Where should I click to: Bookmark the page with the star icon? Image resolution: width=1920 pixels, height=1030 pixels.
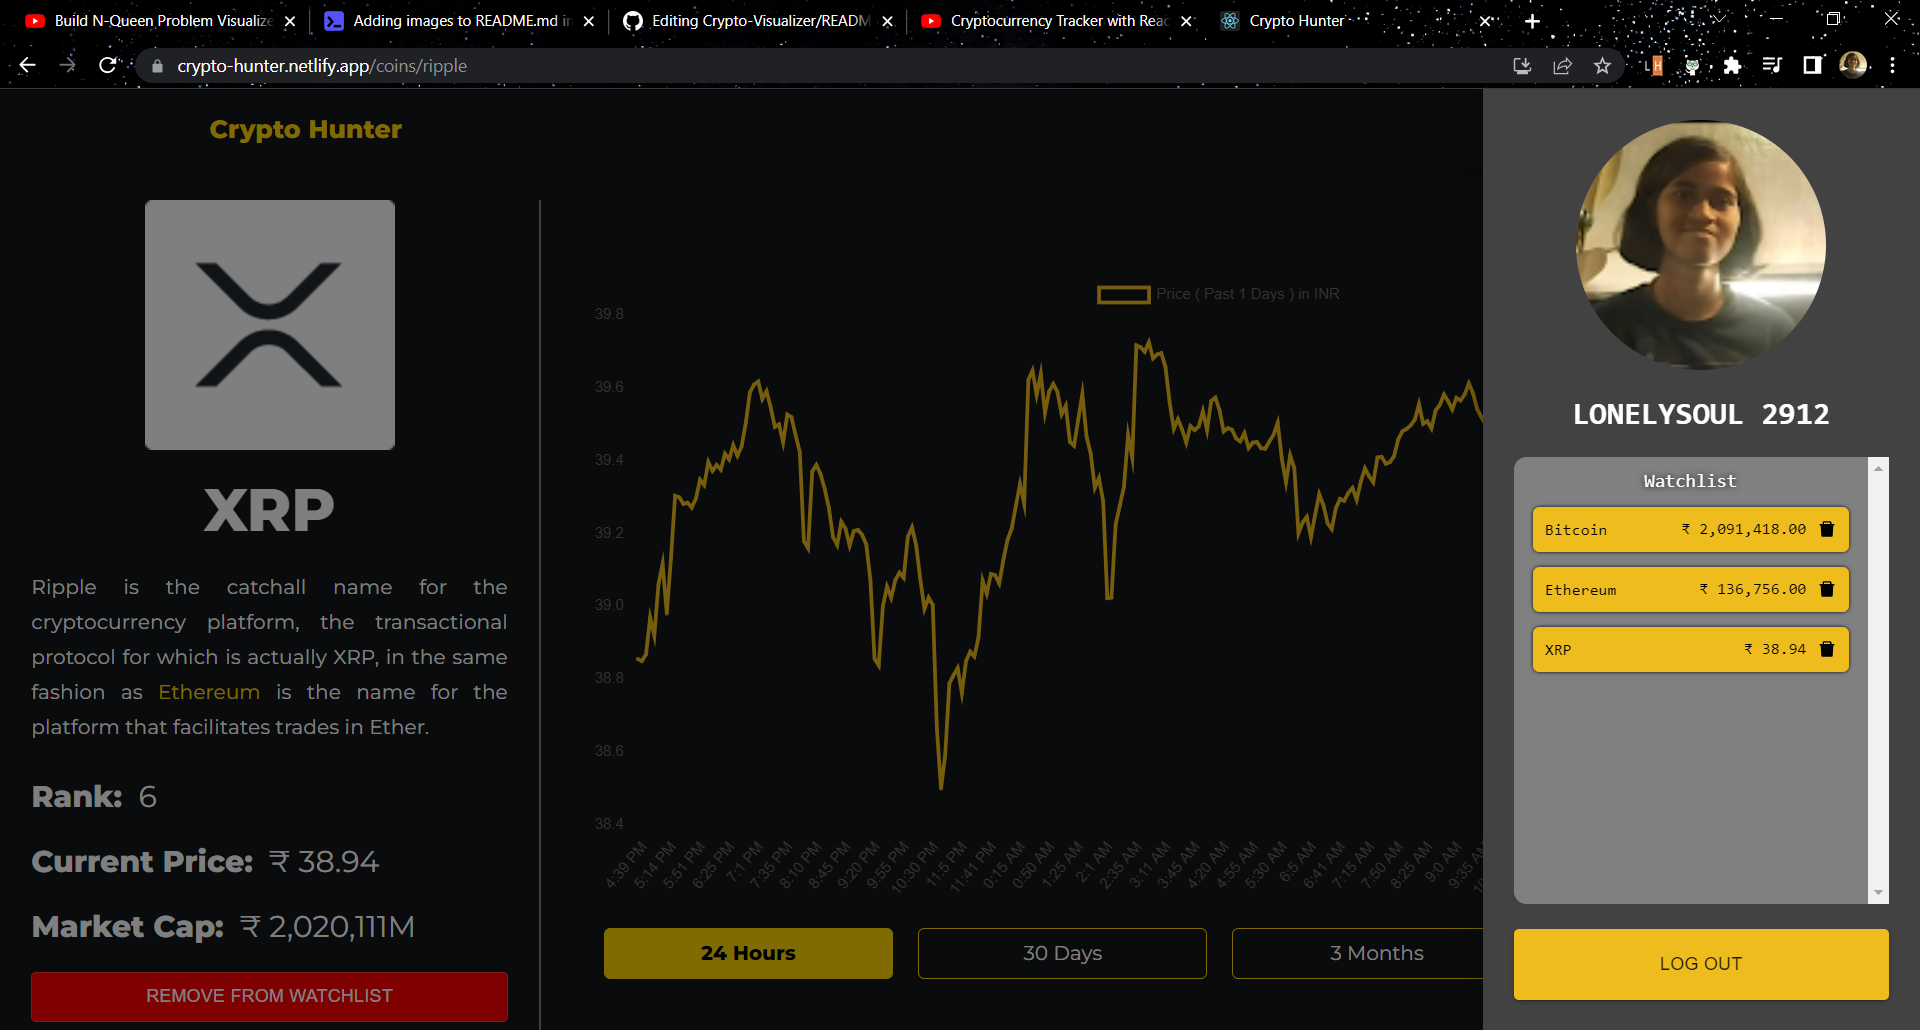[x=1602, y=65]
